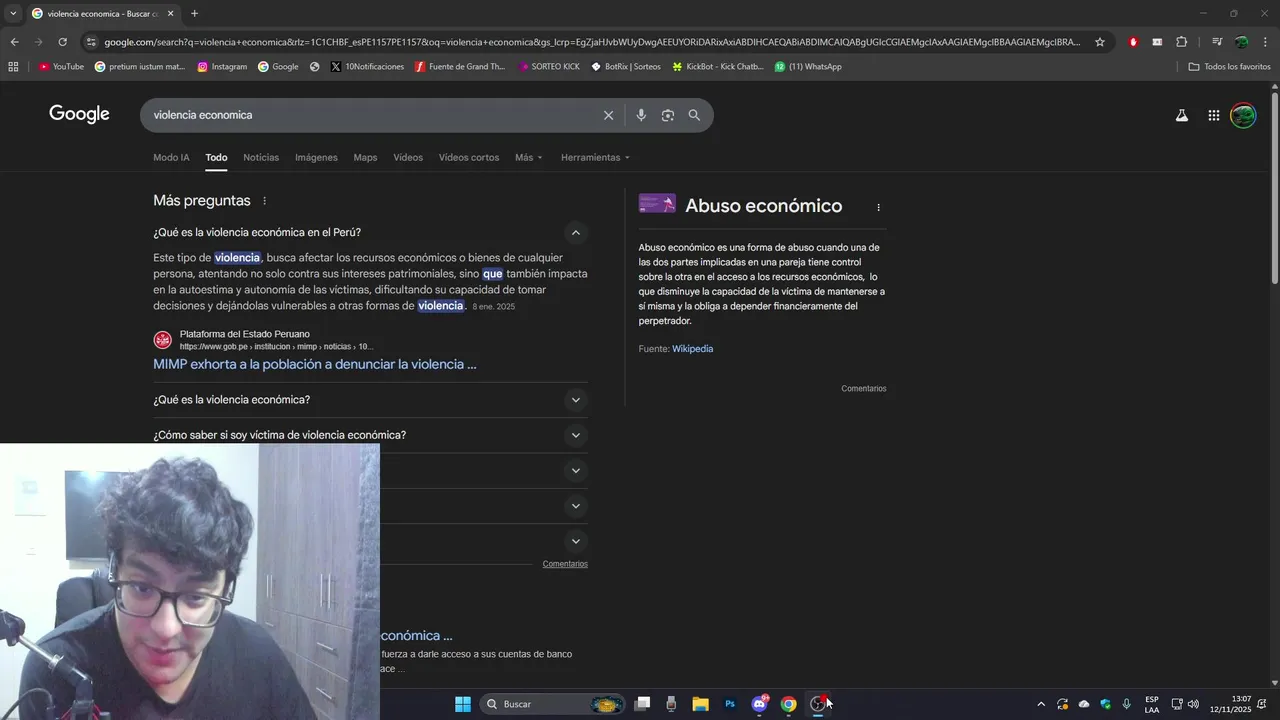Screen dimensions: 1280x720
Task: Open the Vídeos results tab
Action: coord(408,158)
